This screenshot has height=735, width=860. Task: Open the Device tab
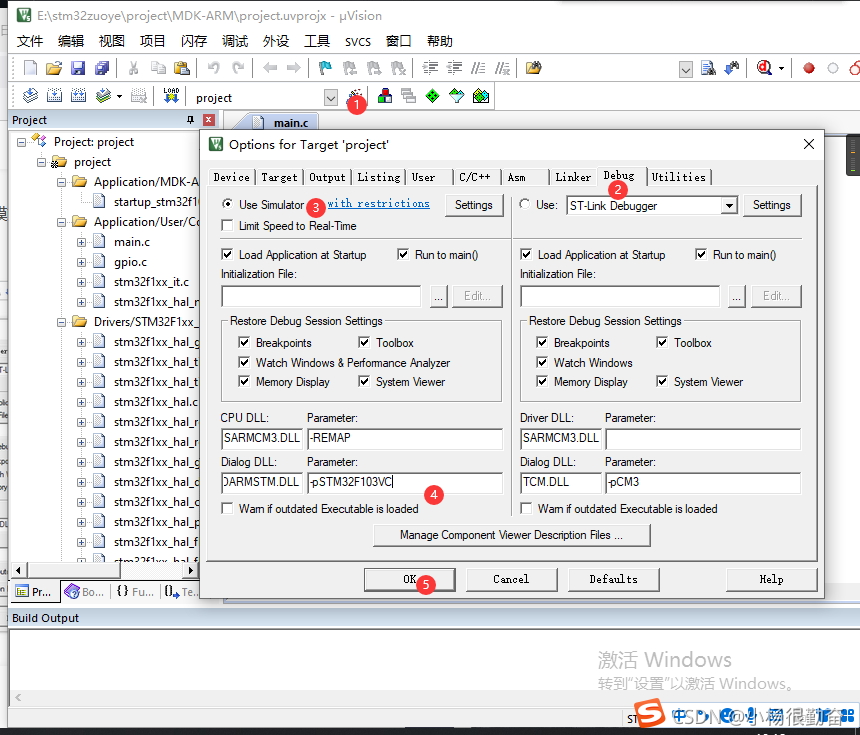click(x=231, y=177)
